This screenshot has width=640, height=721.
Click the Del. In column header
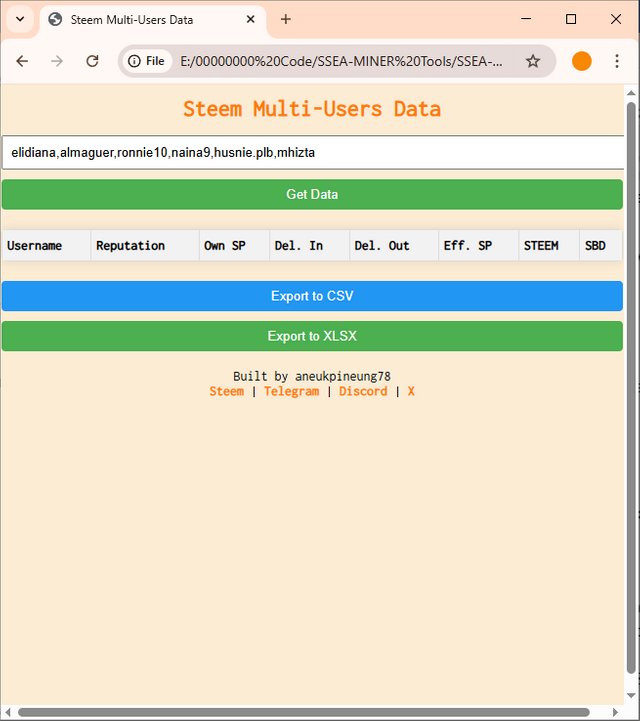point(310,246)
